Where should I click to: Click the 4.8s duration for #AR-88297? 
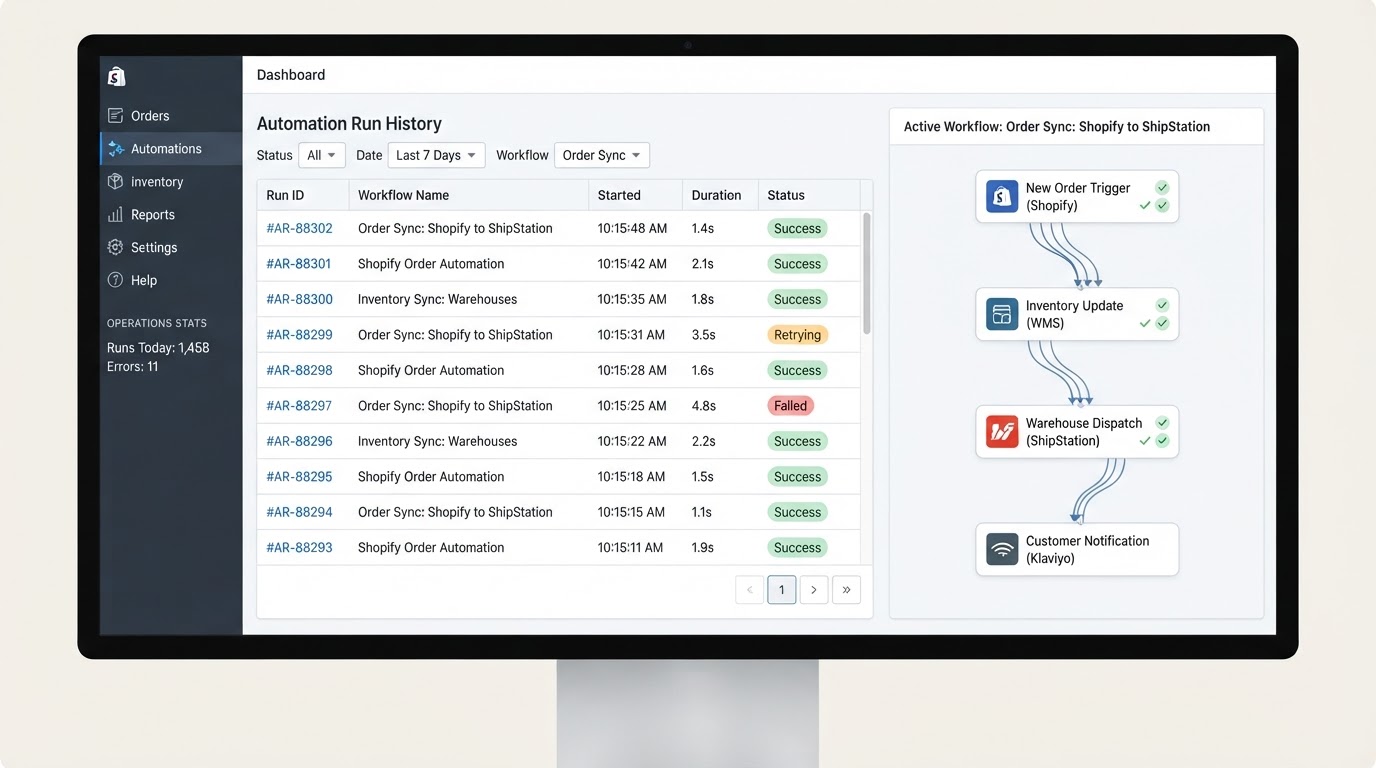(704, 406)
